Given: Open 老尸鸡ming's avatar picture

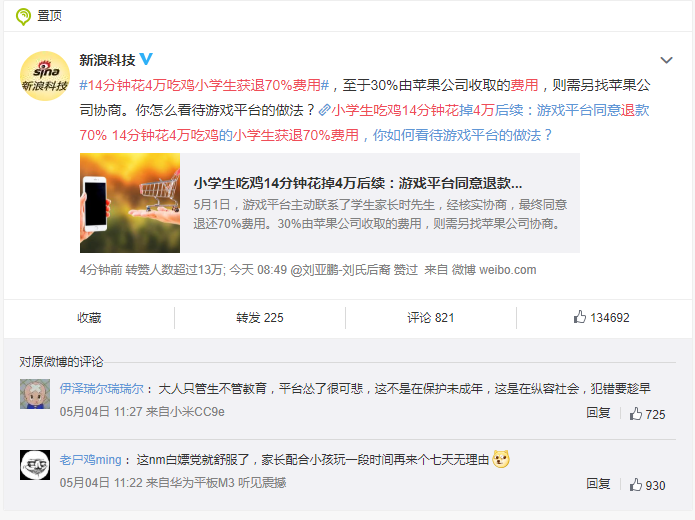Looking at the screenshot, I should click(35, 465).
